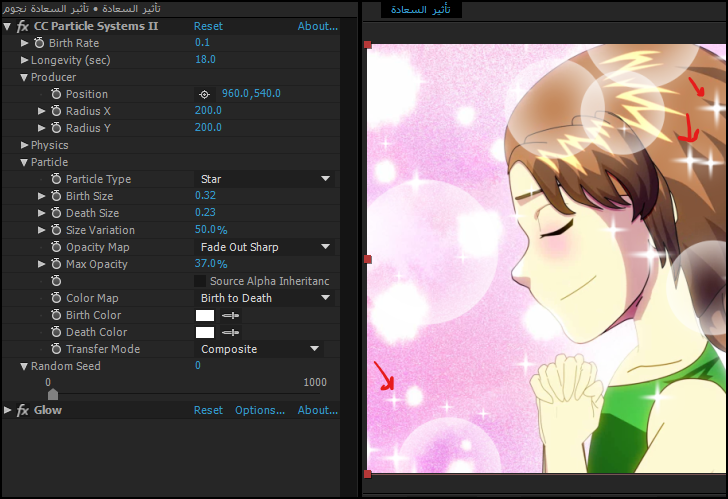
Task: Collapse the Particle group
Action: pos(24,162)
